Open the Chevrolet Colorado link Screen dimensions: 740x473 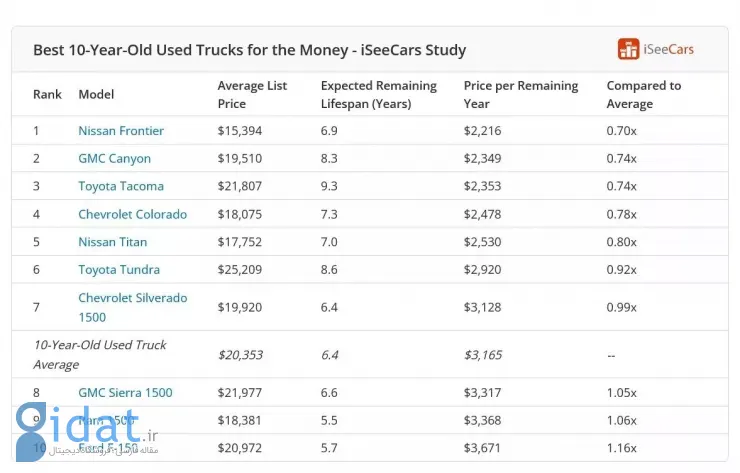(x=133, y=214)
